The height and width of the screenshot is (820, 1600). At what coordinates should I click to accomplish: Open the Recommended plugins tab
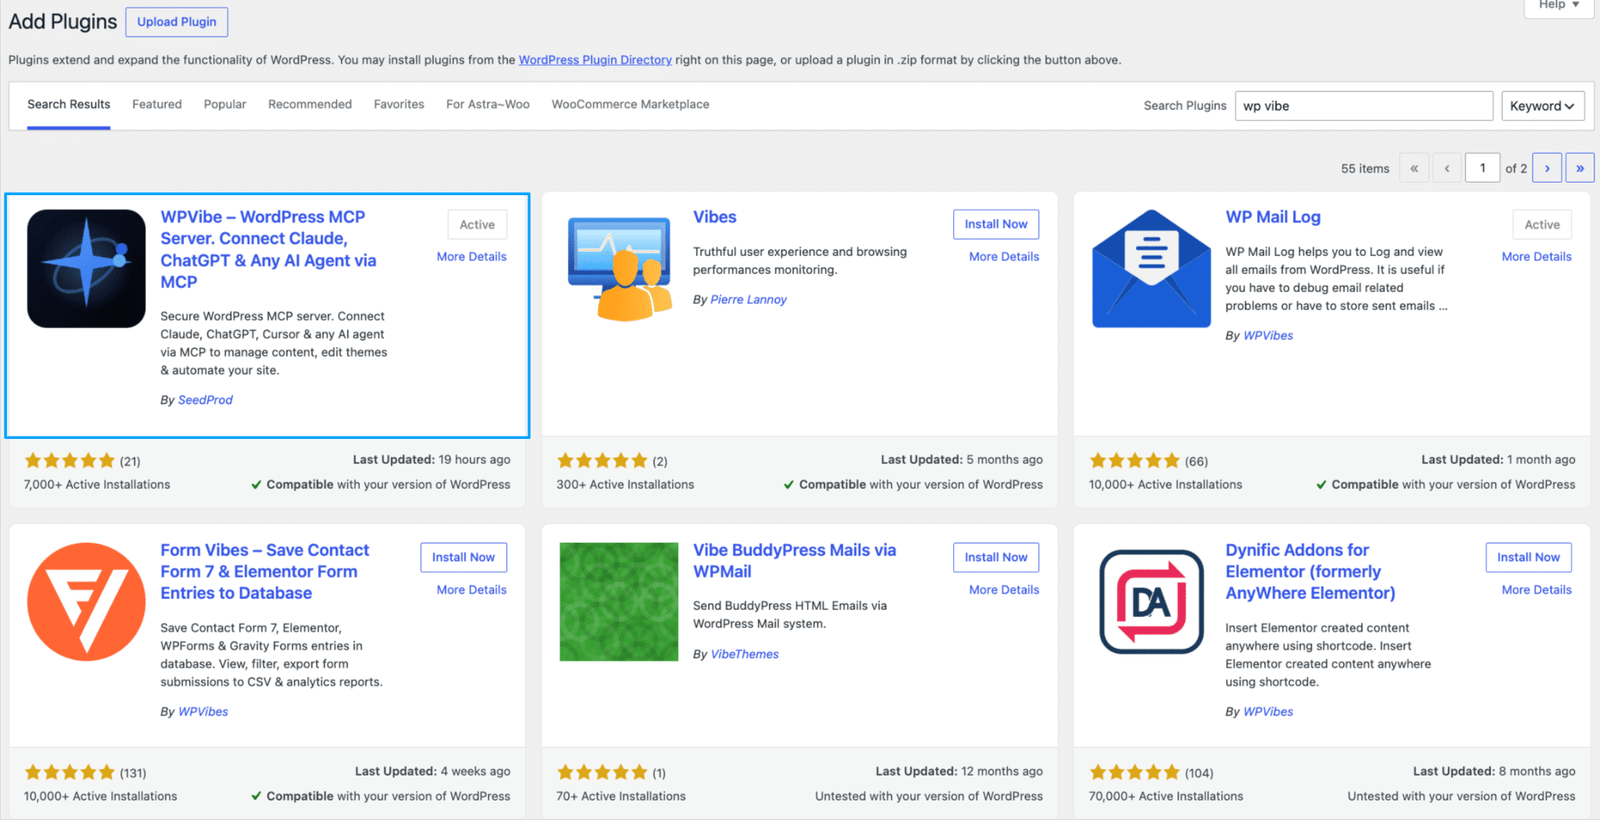310,104
